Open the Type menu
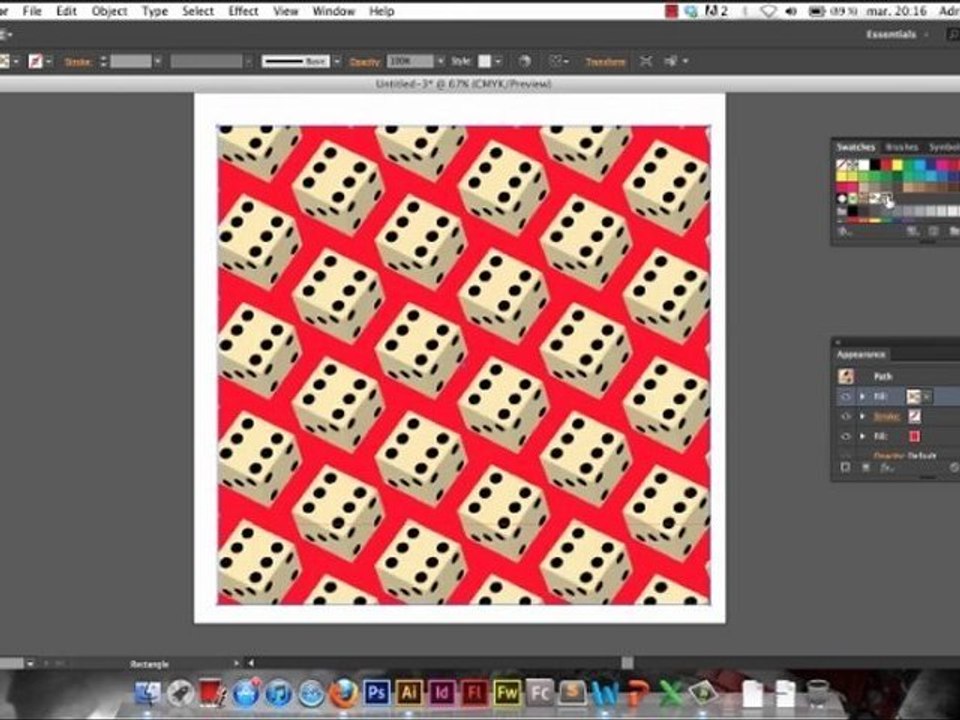Viewport: 960px width, 720px height. [154, 11]
